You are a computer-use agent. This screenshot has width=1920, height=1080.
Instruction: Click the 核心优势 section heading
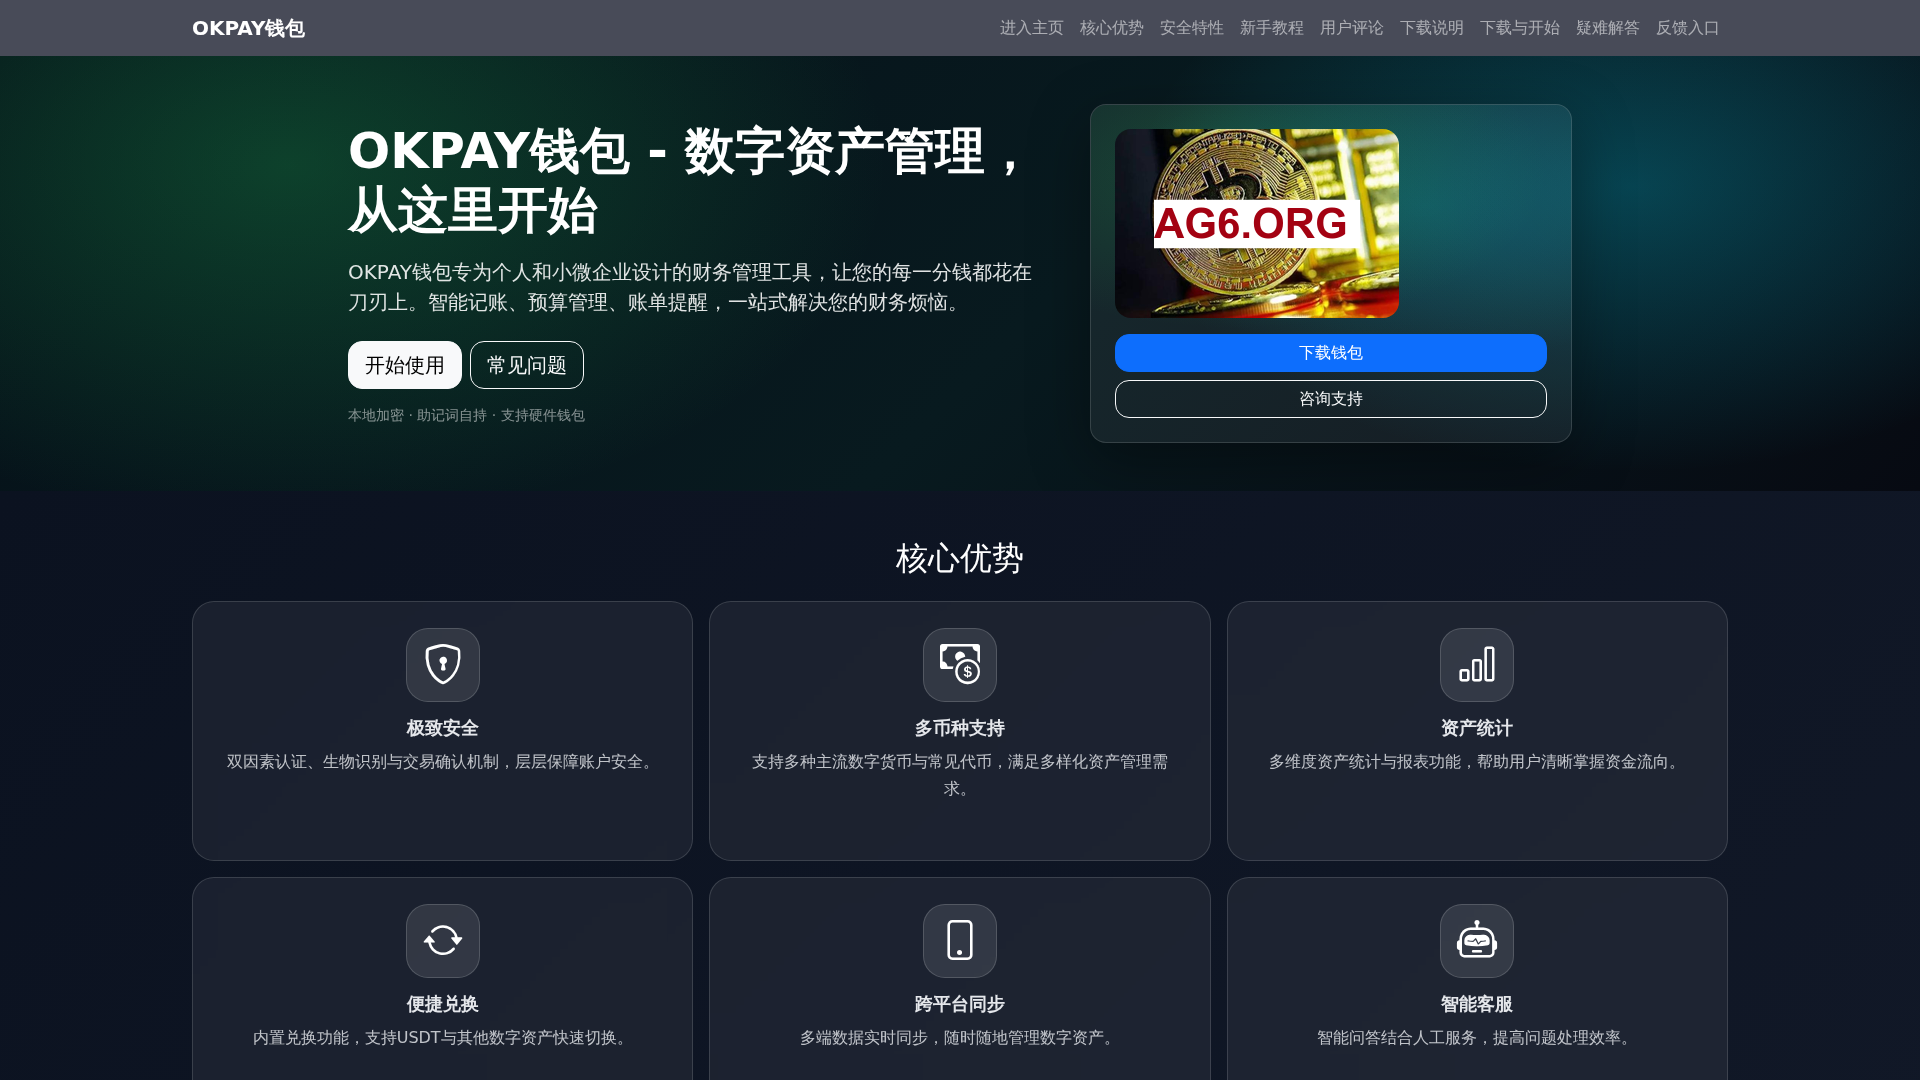click(960, 558)
